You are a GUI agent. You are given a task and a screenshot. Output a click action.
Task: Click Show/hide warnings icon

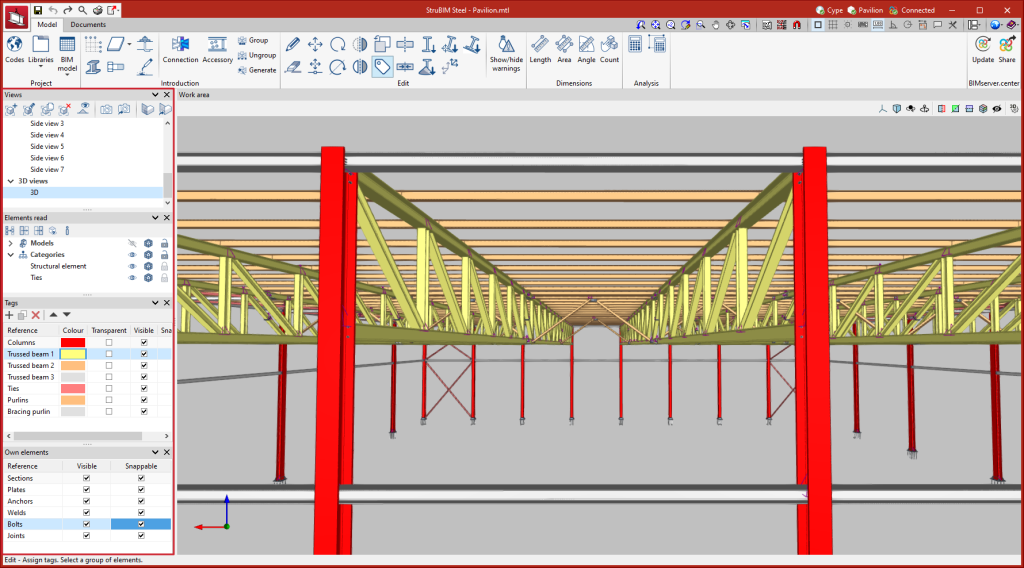point(506,46)
